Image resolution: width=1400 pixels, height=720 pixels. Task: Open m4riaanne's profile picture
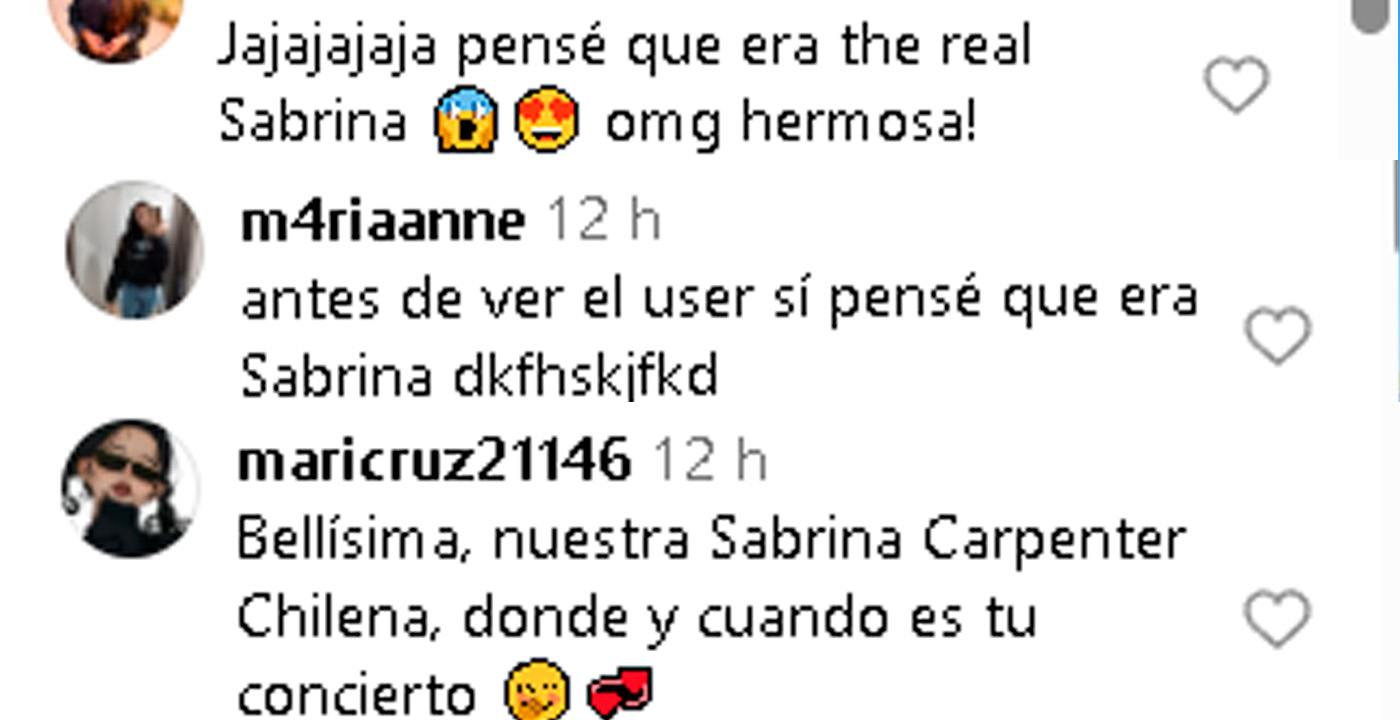[x=134, y=250]
